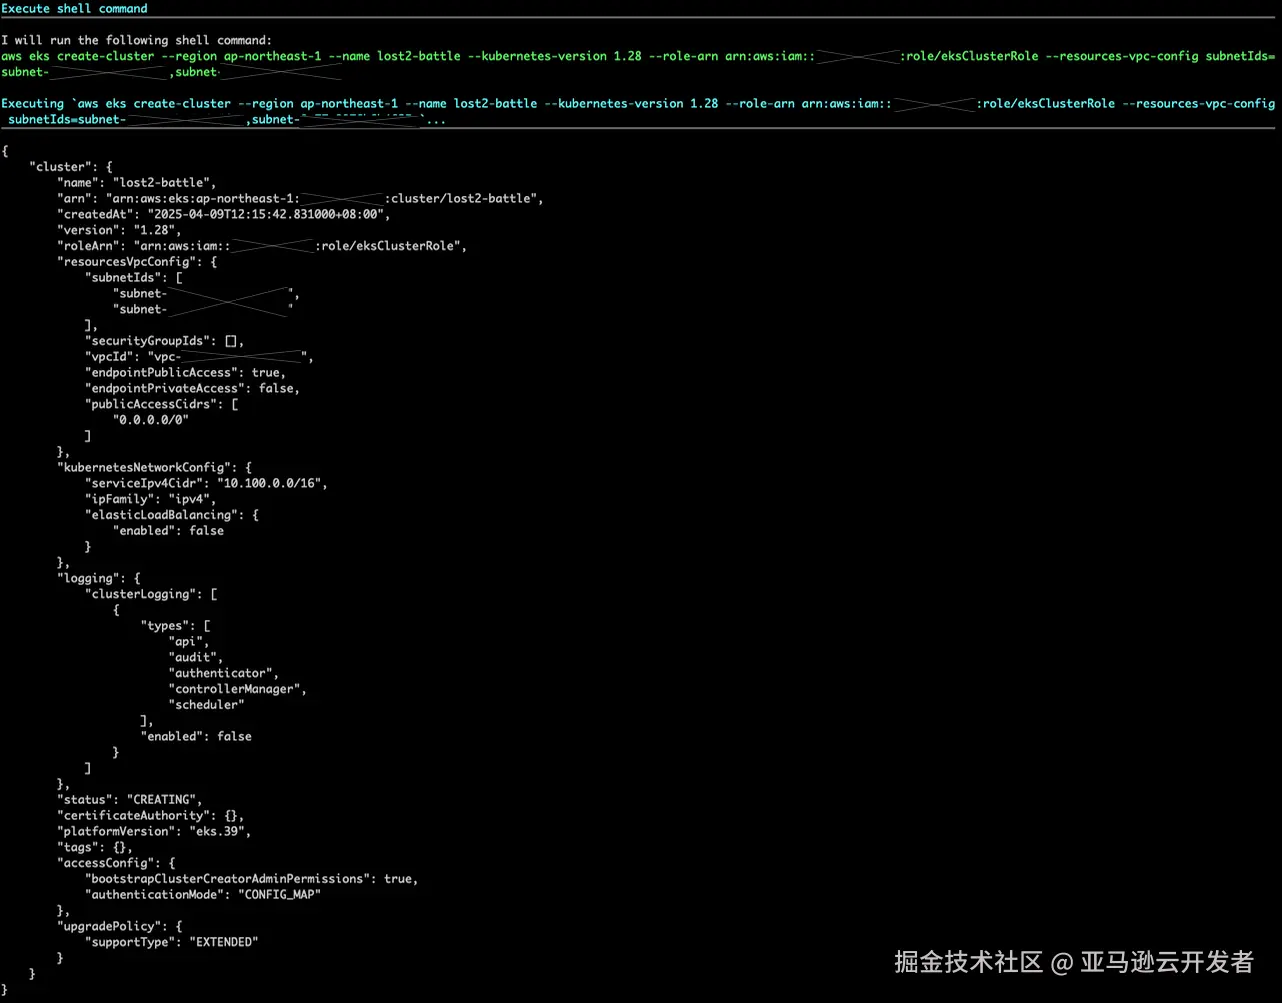Select the "kubernetesNetworkConfig": { line
The width and height of the screenshot is (1282, 1003).
154,467
